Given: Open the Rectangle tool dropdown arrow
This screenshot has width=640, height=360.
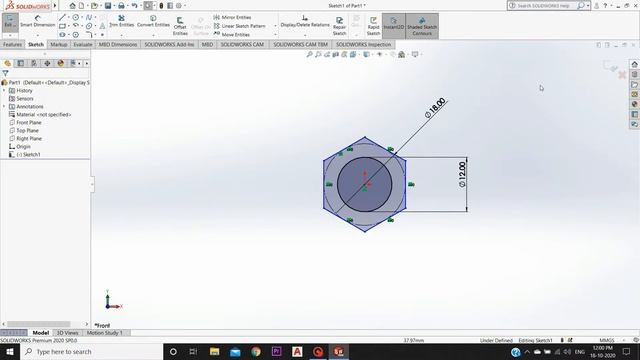Looking at the screenshot, I should (69, 26).
